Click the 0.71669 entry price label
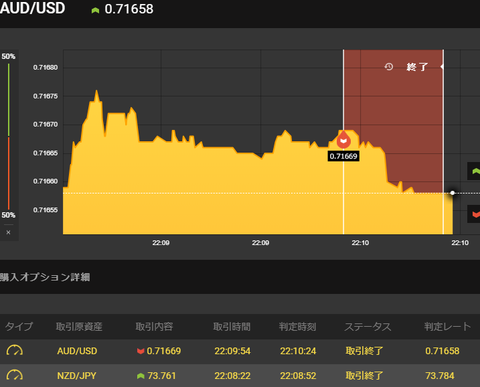480x387 pixels. coord(343,156)
